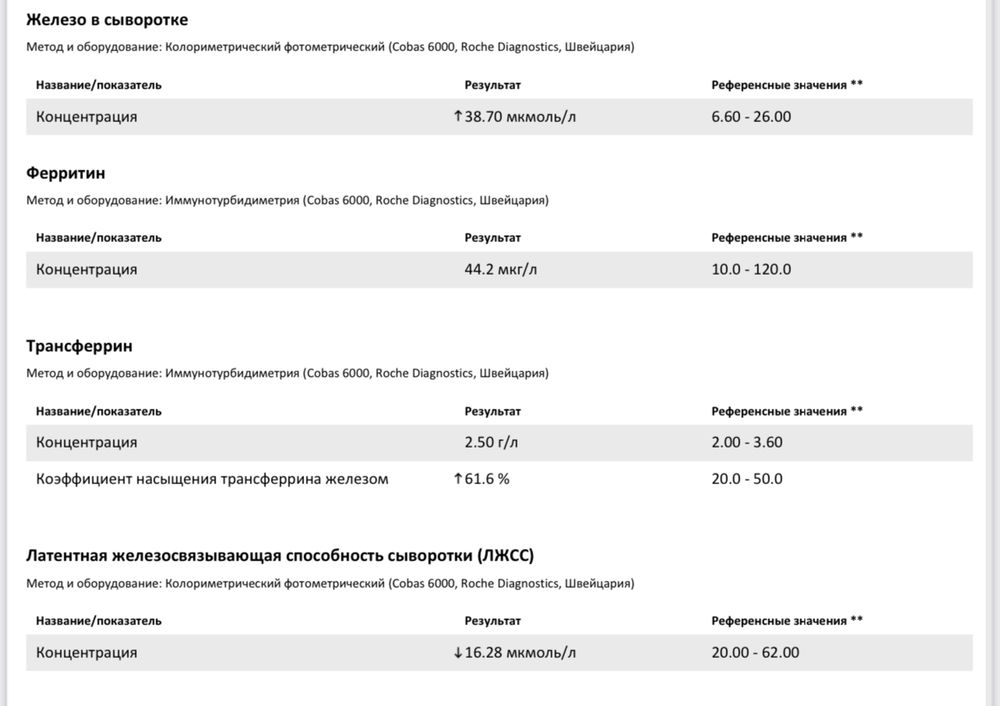Click the reference range 20.00 - 62.00
This screenshot has width=1000, height=706.
click(x=755, y=653)
